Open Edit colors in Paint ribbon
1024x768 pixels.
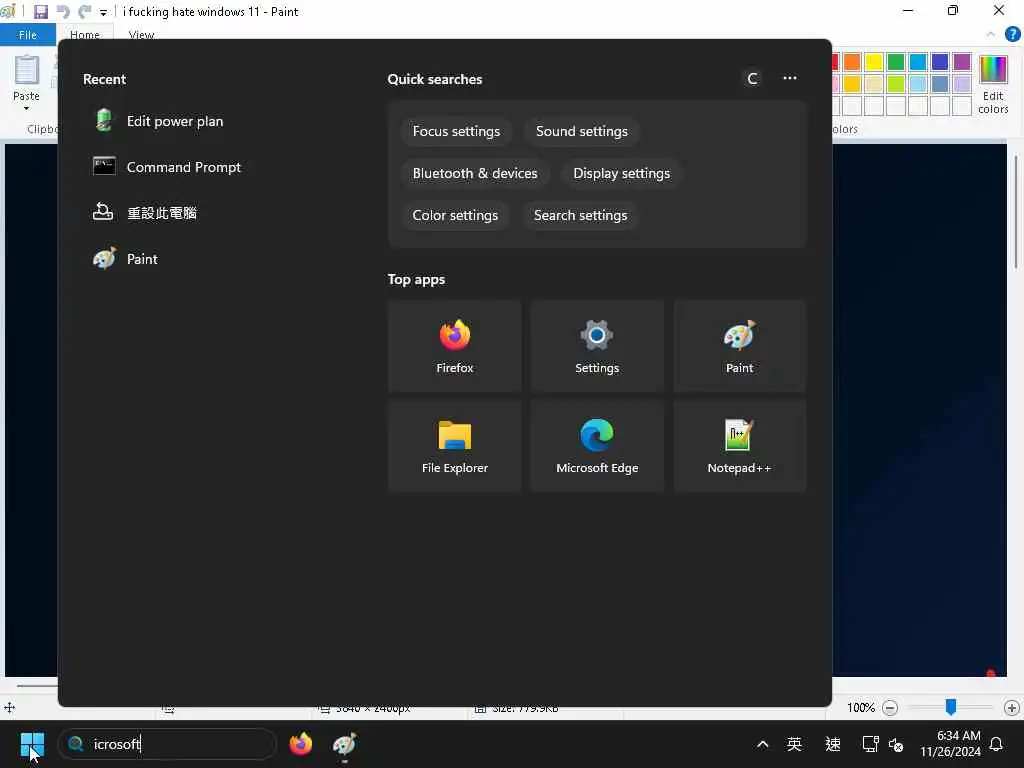993,84
